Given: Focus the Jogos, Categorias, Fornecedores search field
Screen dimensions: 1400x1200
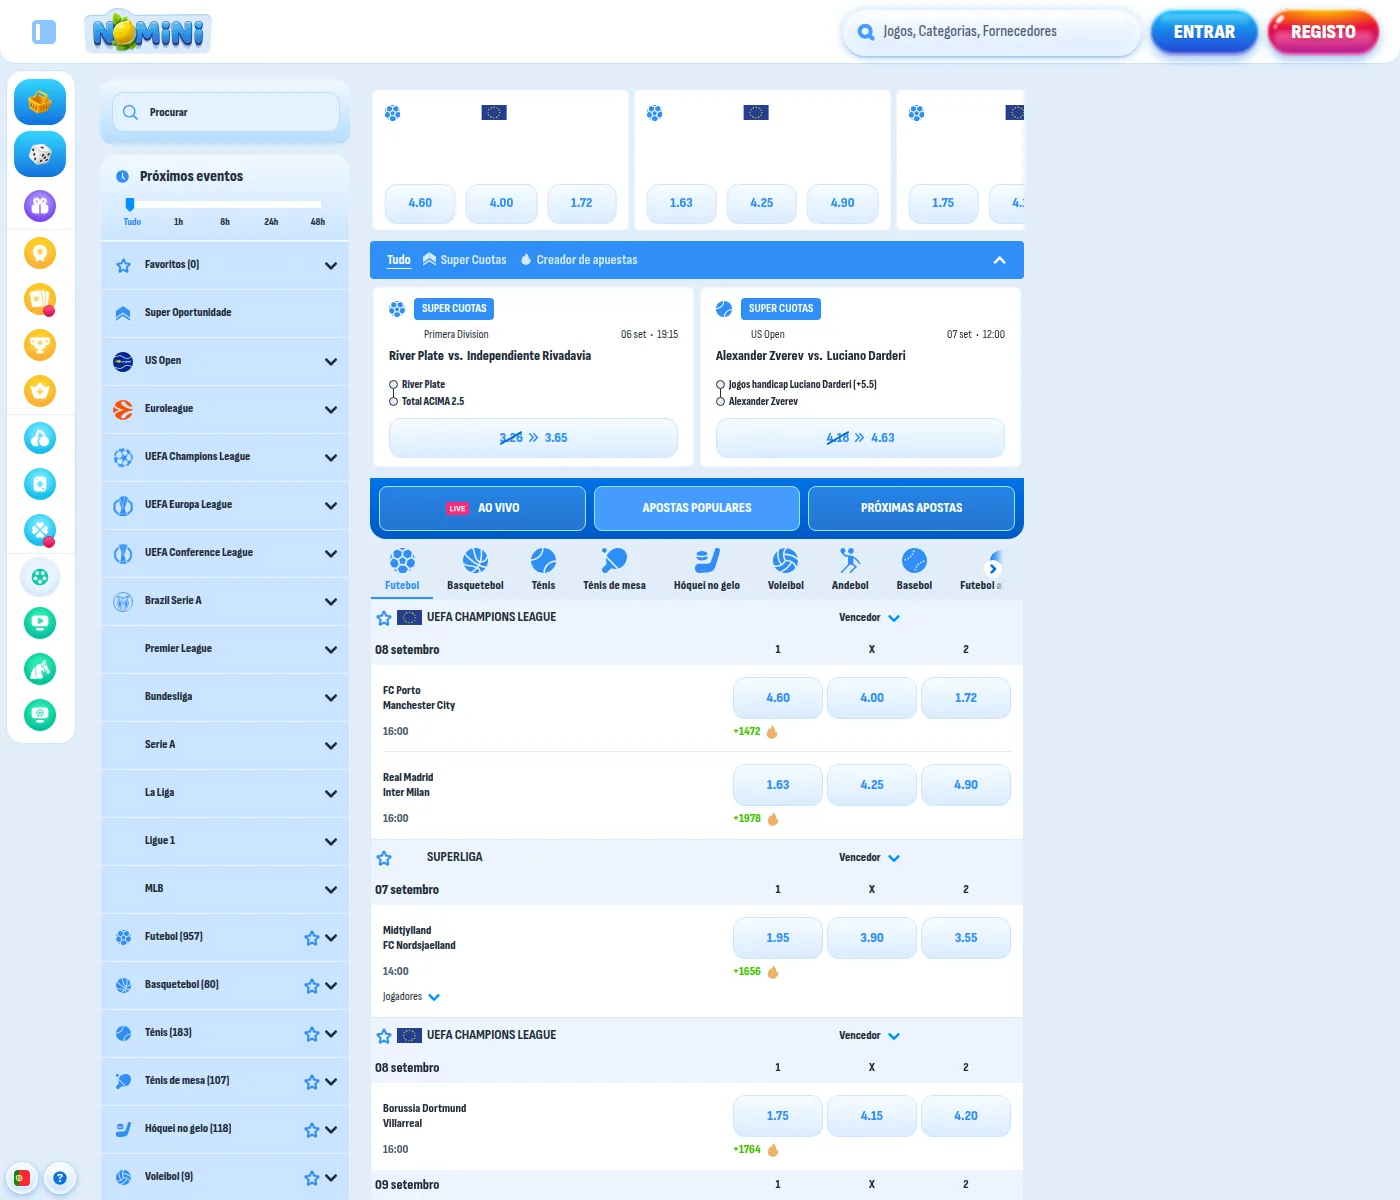Looking at the screenshot, I should pyautogui.click(x=992, y=32).
